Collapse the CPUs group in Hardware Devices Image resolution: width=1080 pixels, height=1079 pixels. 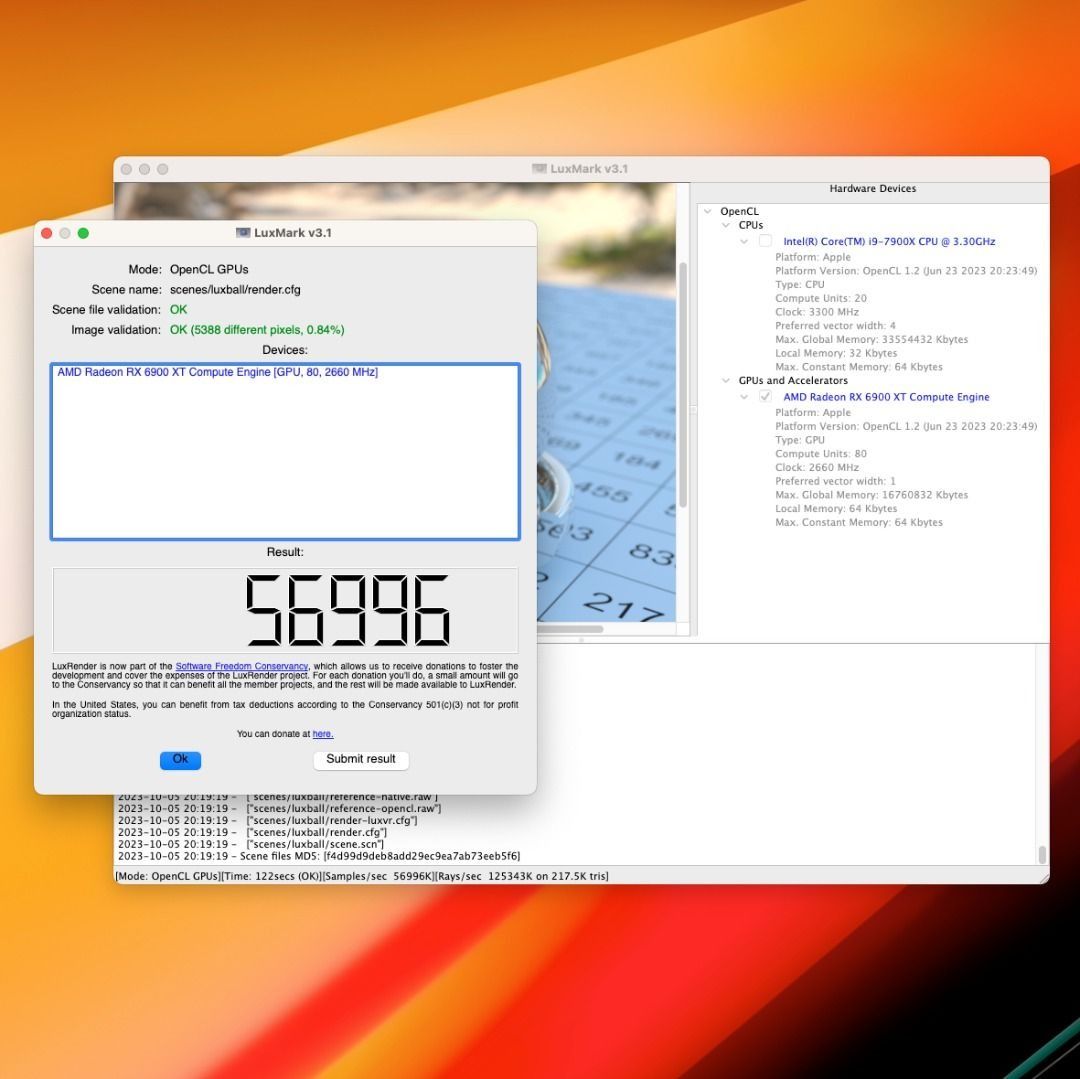726,225
